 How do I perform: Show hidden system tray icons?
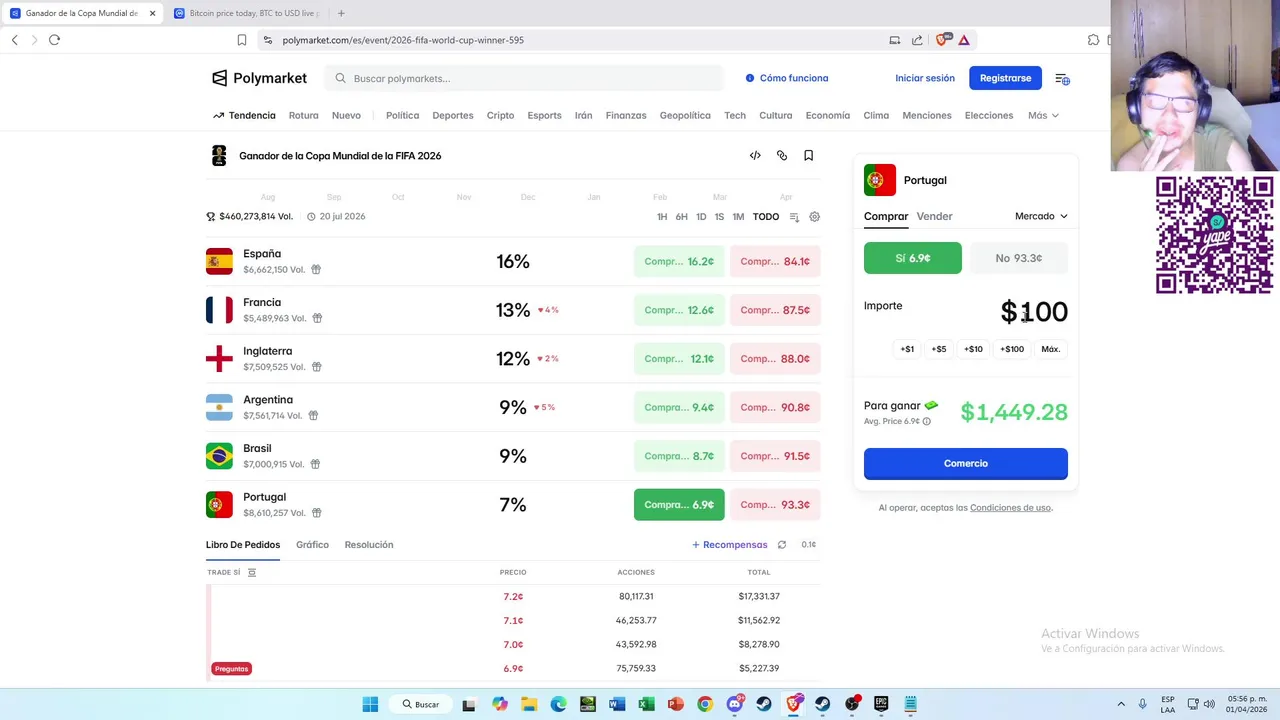click(x=1121, y=704)
